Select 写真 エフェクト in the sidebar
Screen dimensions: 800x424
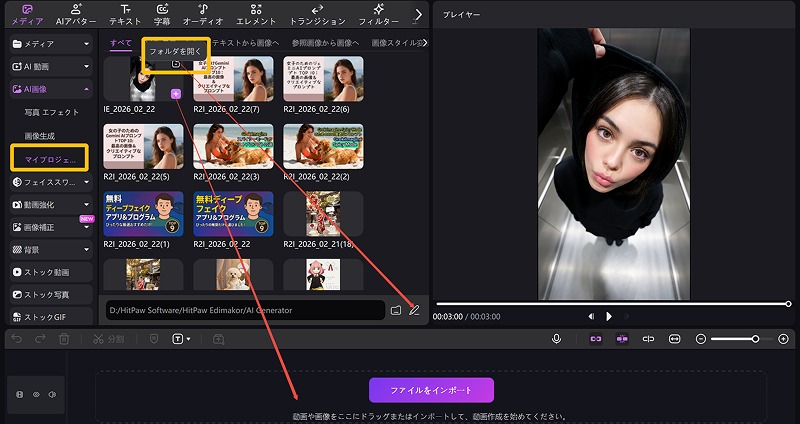click(52, 112)
